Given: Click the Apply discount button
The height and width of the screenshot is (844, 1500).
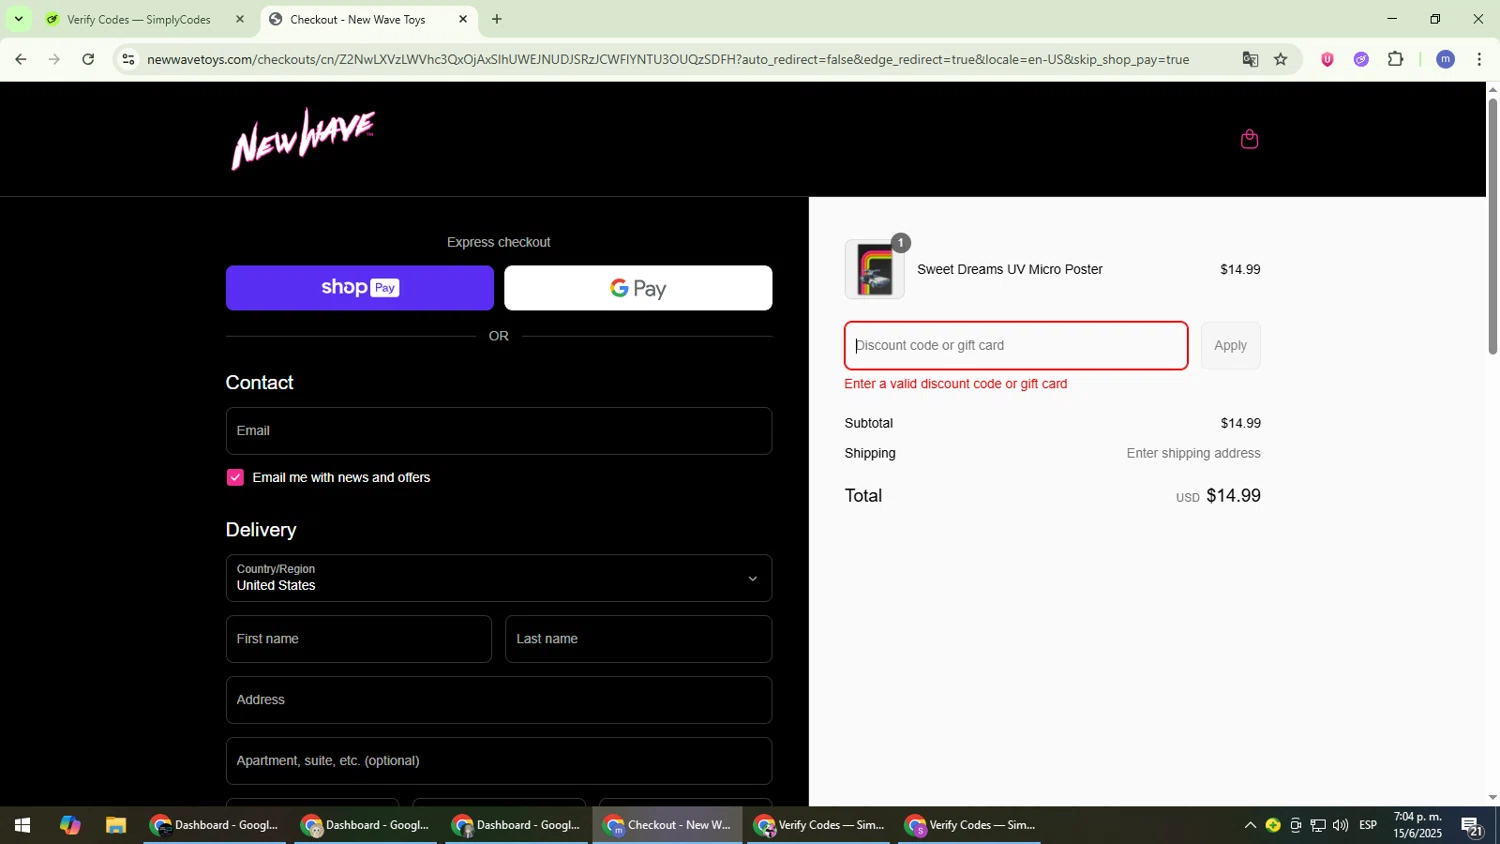Looking at the screenshot, I should 1230,346.
